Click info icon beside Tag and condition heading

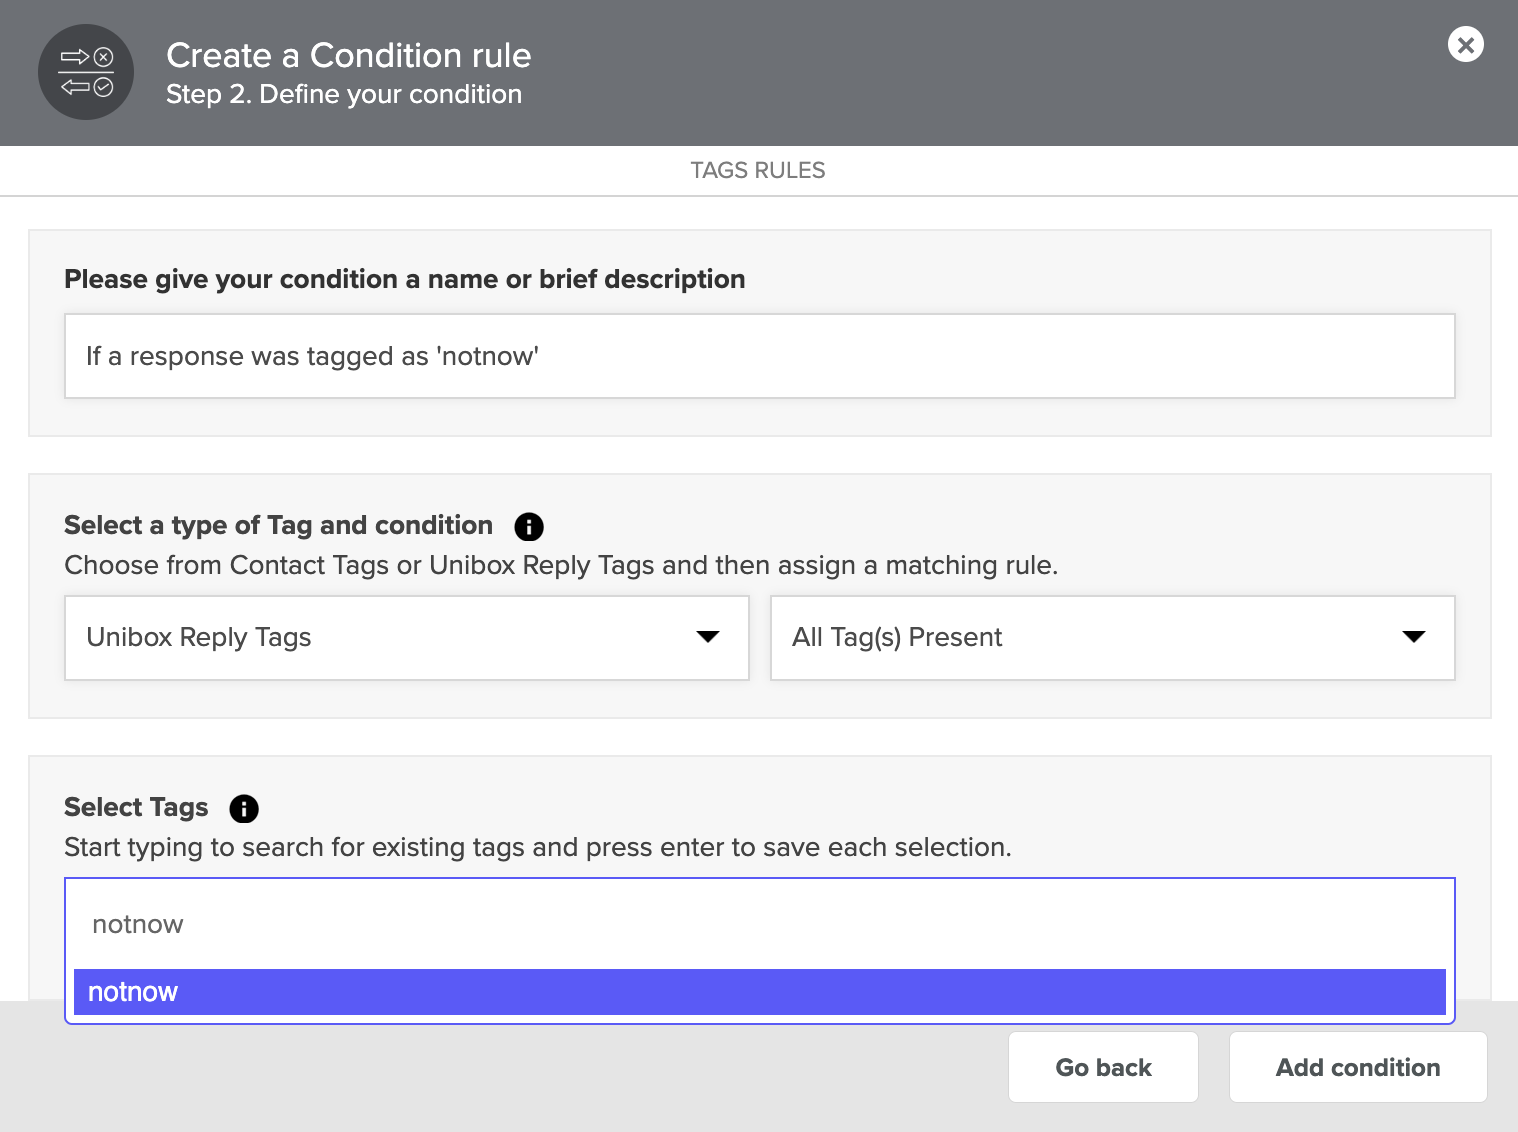click(x=528, y=526)
